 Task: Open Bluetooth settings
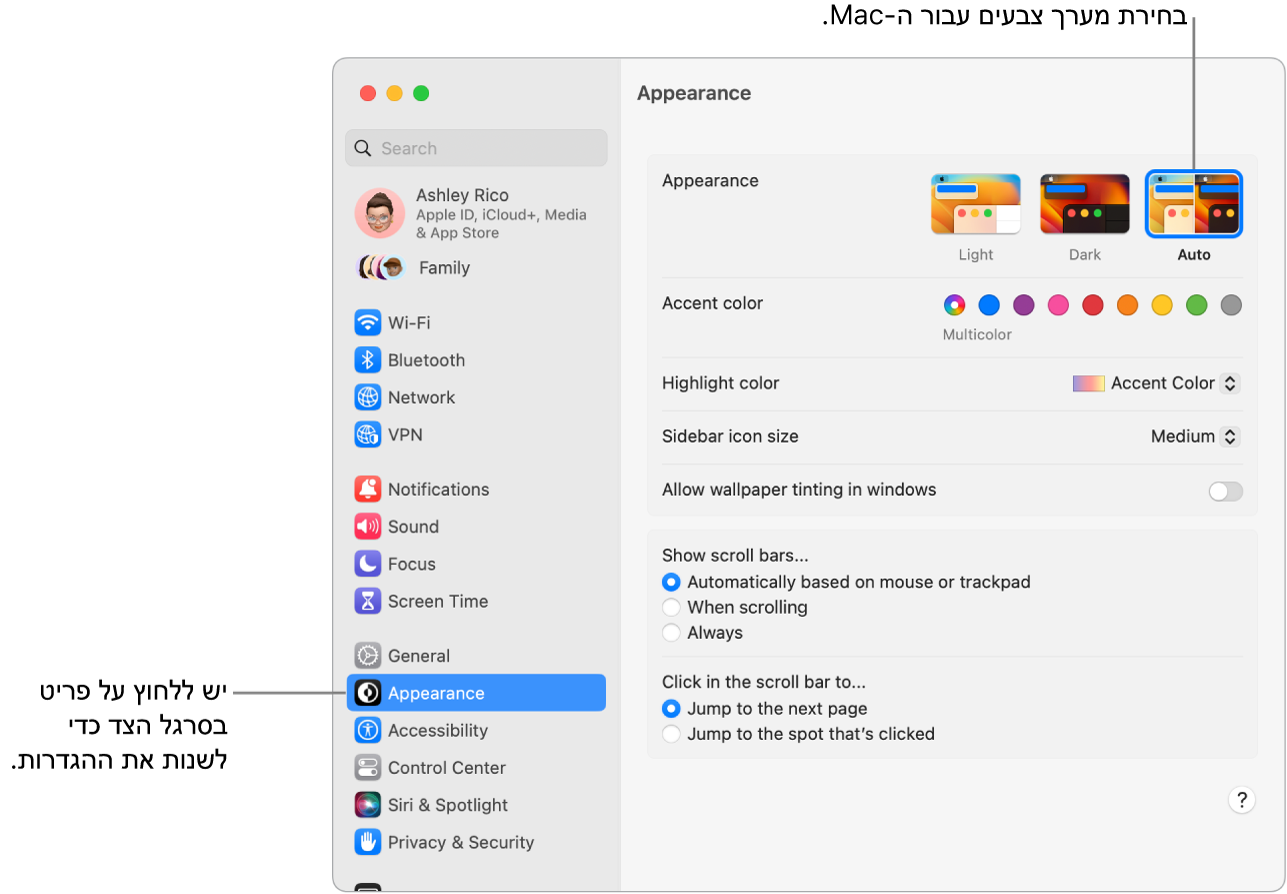415,360
